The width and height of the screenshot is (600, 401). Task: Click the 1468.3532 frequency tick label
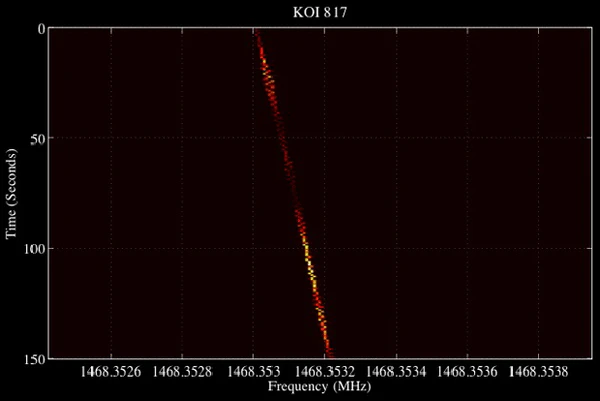pyautogui.click(x=325, y=371)
